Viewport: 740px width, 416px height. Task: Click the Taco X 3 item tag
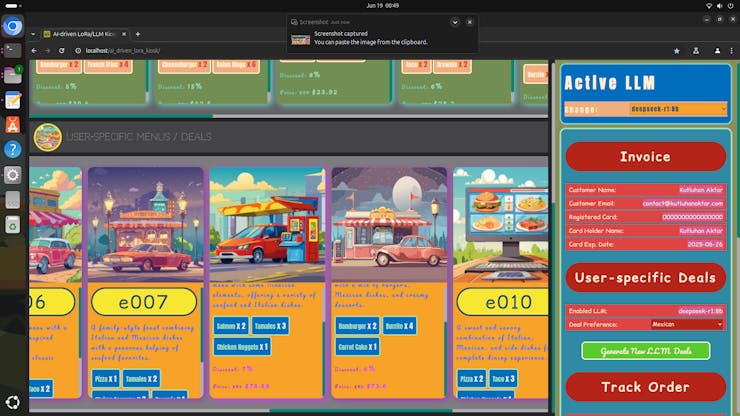[x=503, y=379]
